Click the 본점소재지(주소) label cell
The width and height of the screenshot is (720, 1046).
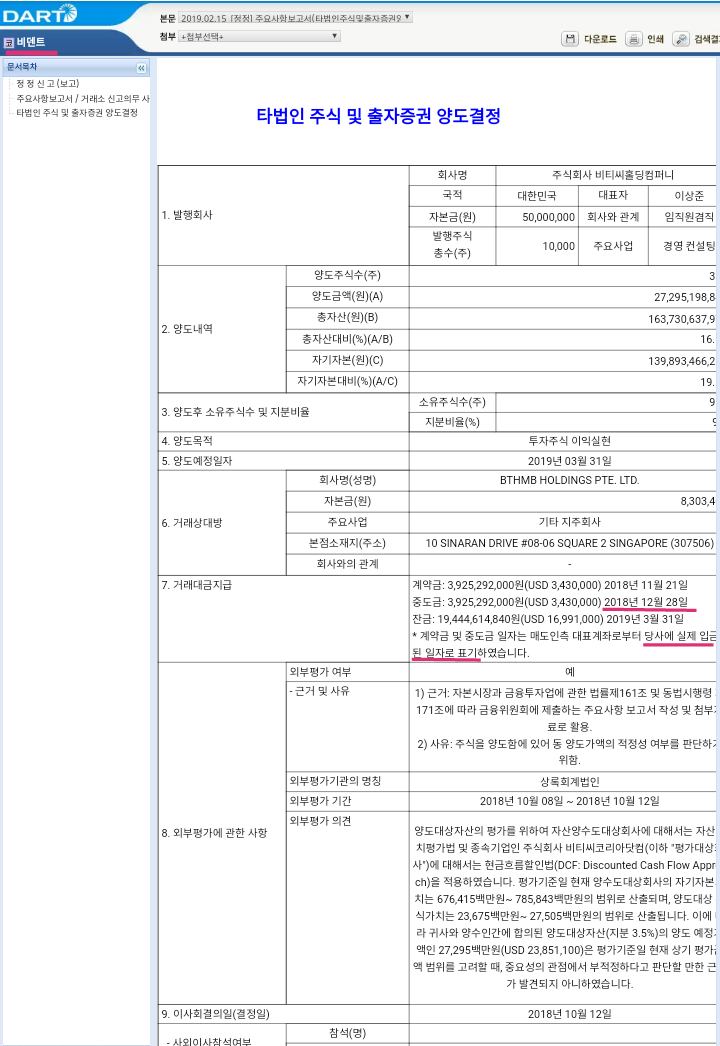coord(348,543)
